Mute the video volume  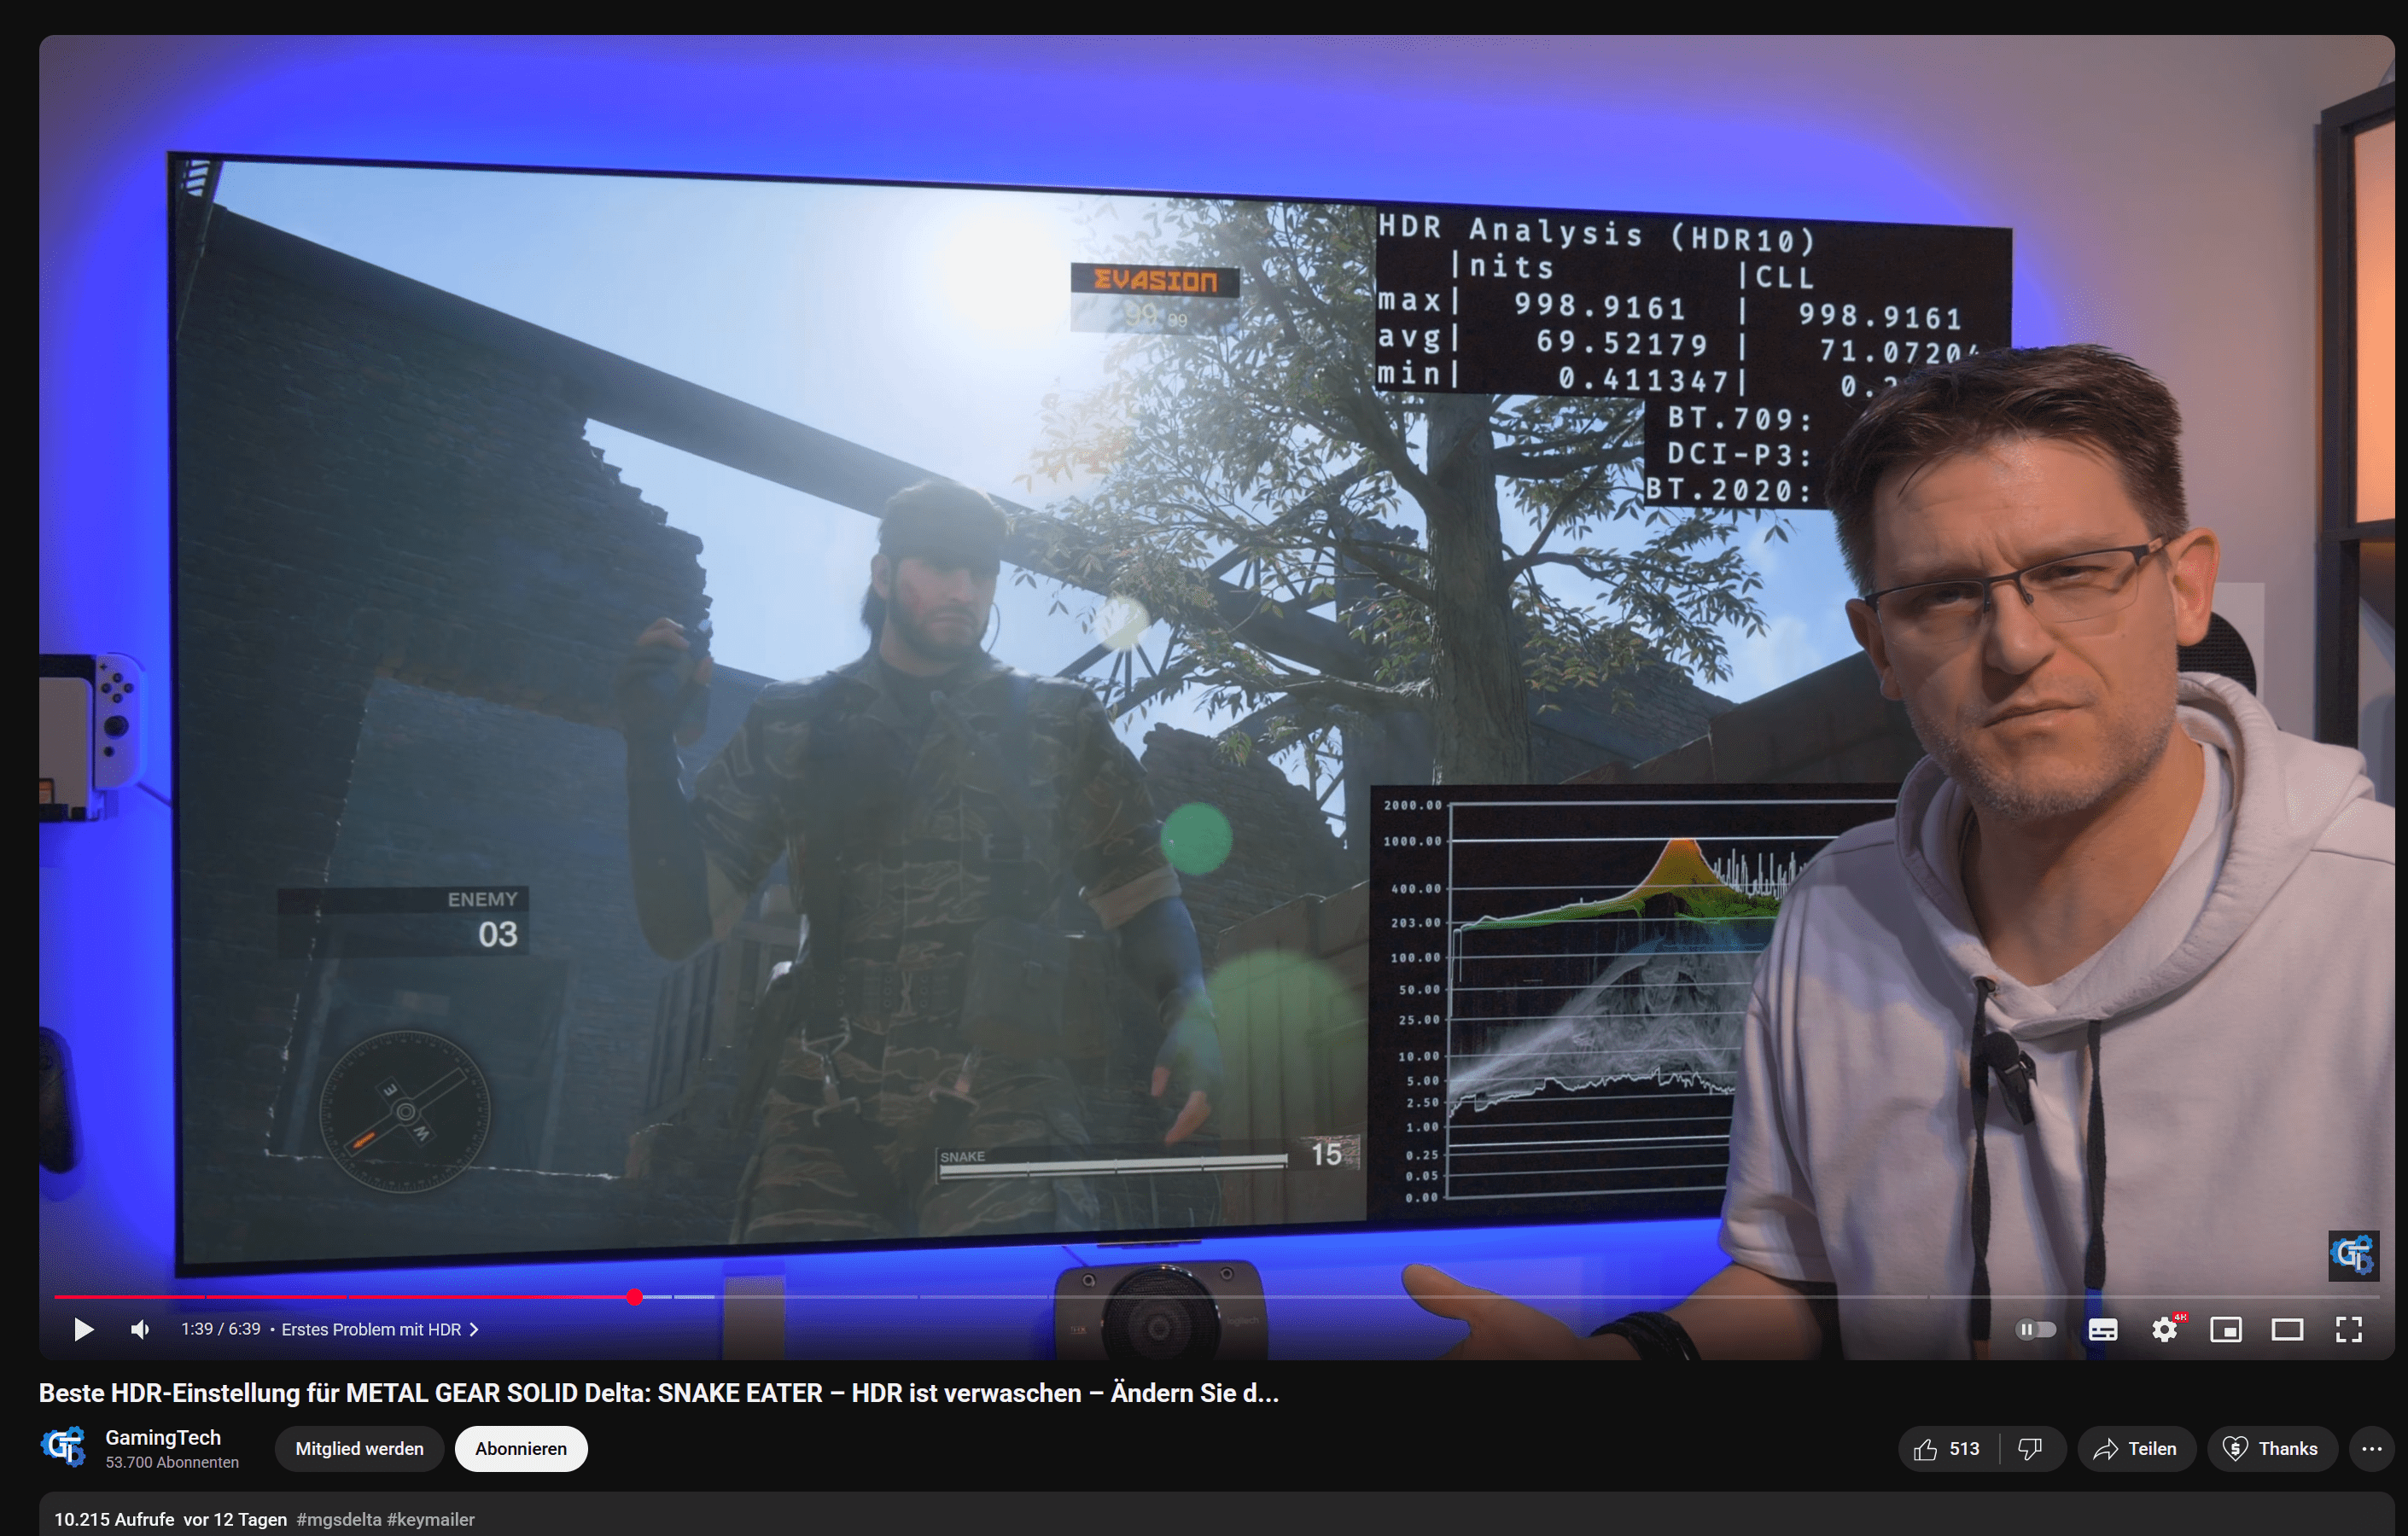click(x=140, y=1329)
